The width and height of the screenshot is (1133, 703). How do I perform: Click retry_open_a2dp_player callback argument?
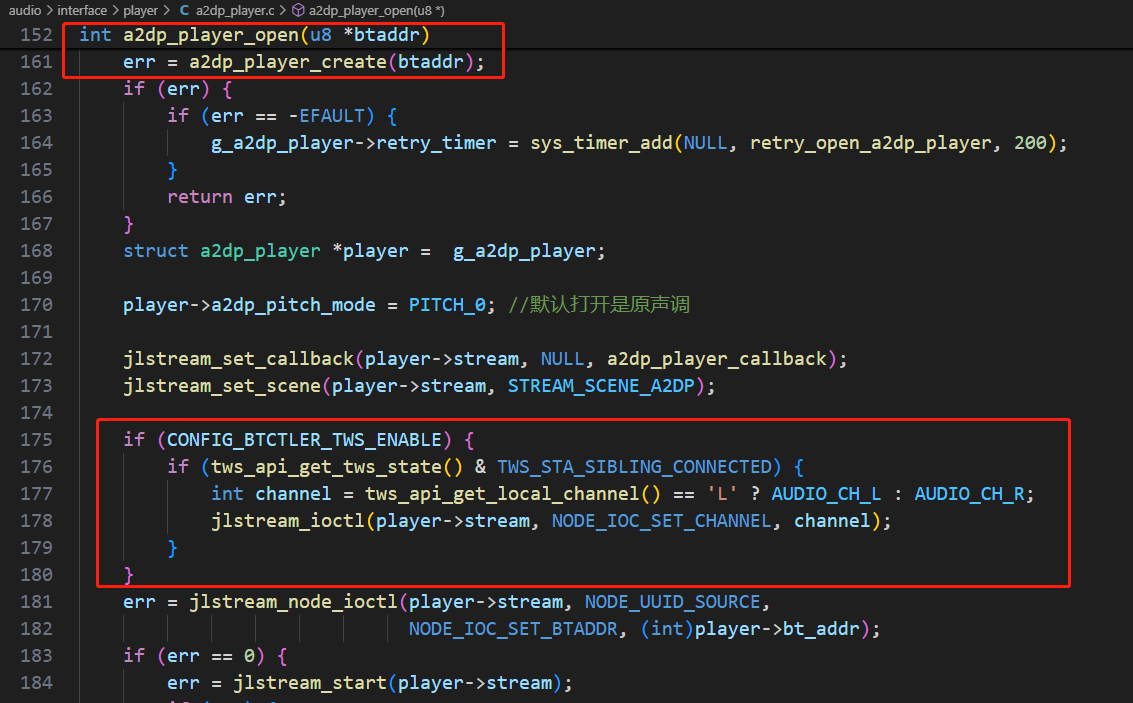click(871, 143)
